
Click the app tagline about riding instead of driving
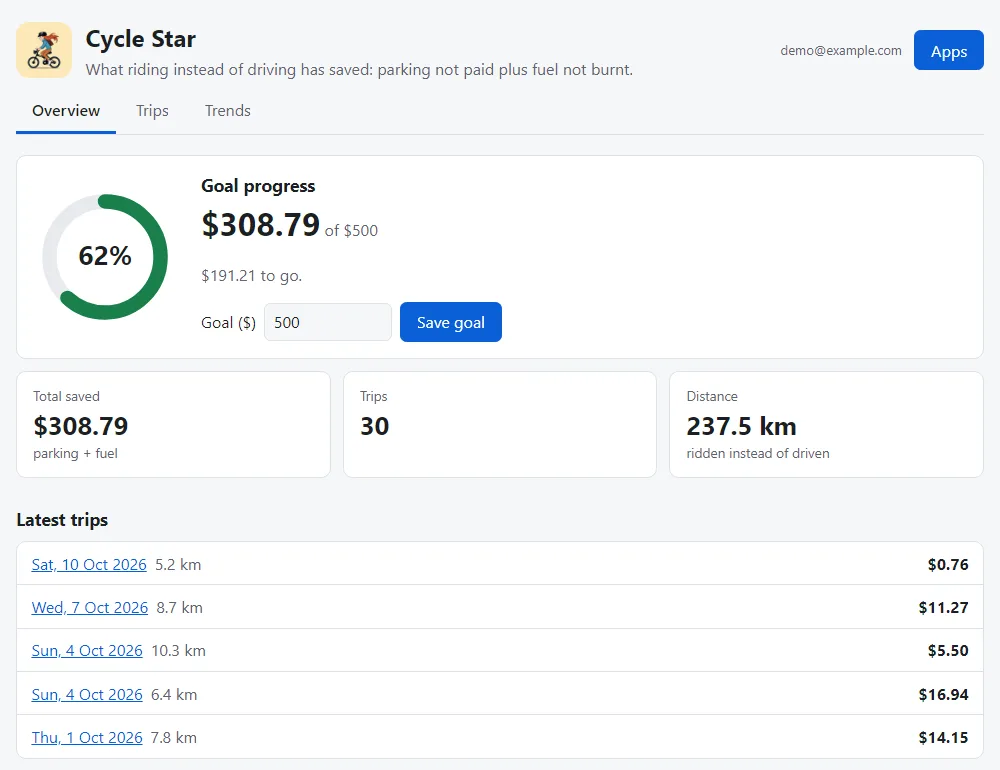coord(359,70)
